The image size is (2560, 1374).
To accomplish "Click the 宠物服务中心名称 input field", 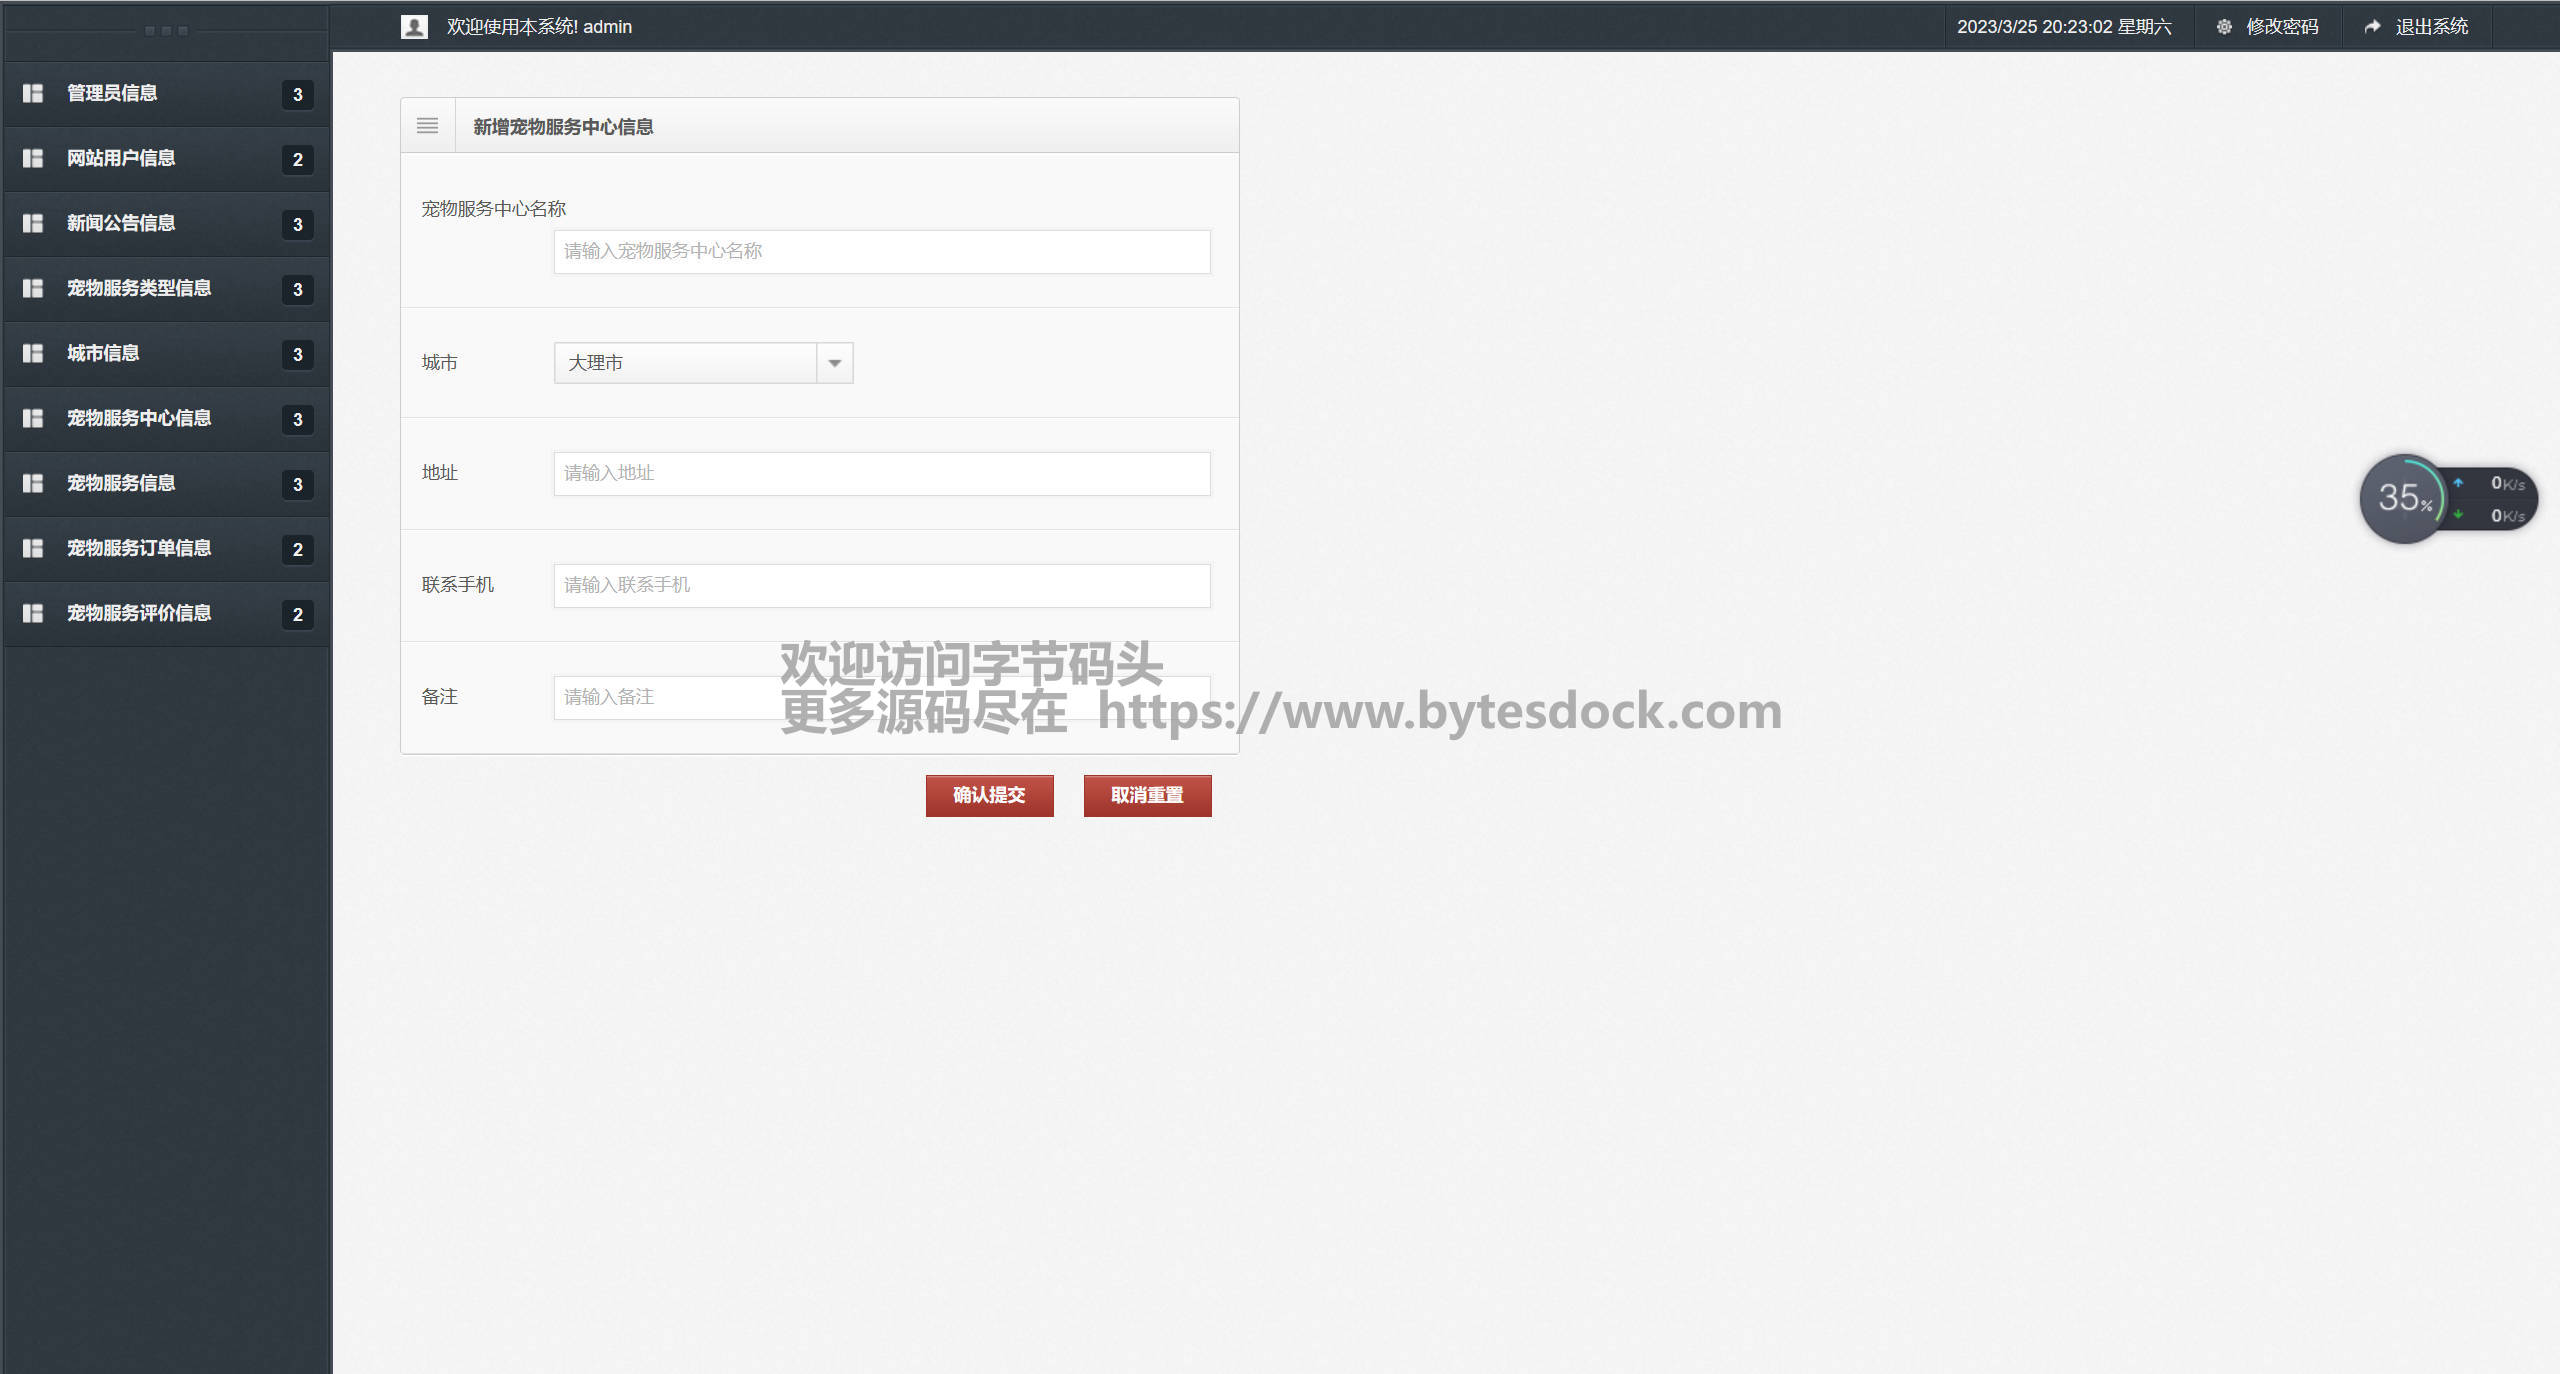I will point(881,252).
